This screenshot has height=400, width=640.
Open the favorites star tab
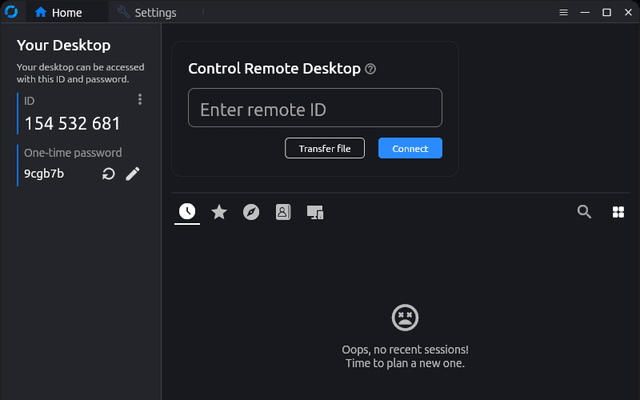click(x=219, y=212)
